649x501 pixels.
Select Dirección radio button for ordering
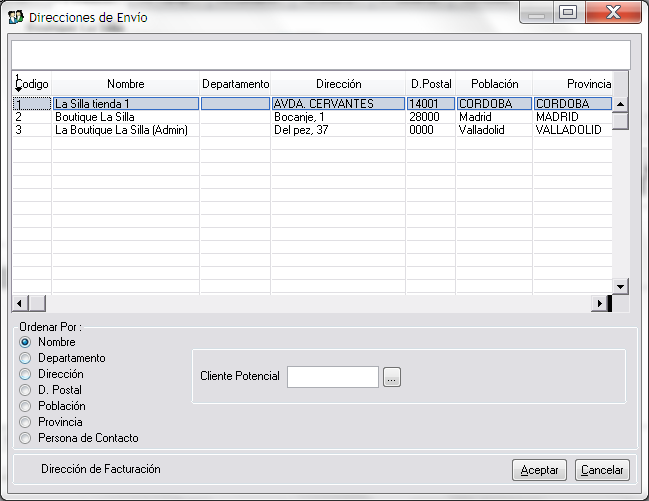click(x=25, y=374)
